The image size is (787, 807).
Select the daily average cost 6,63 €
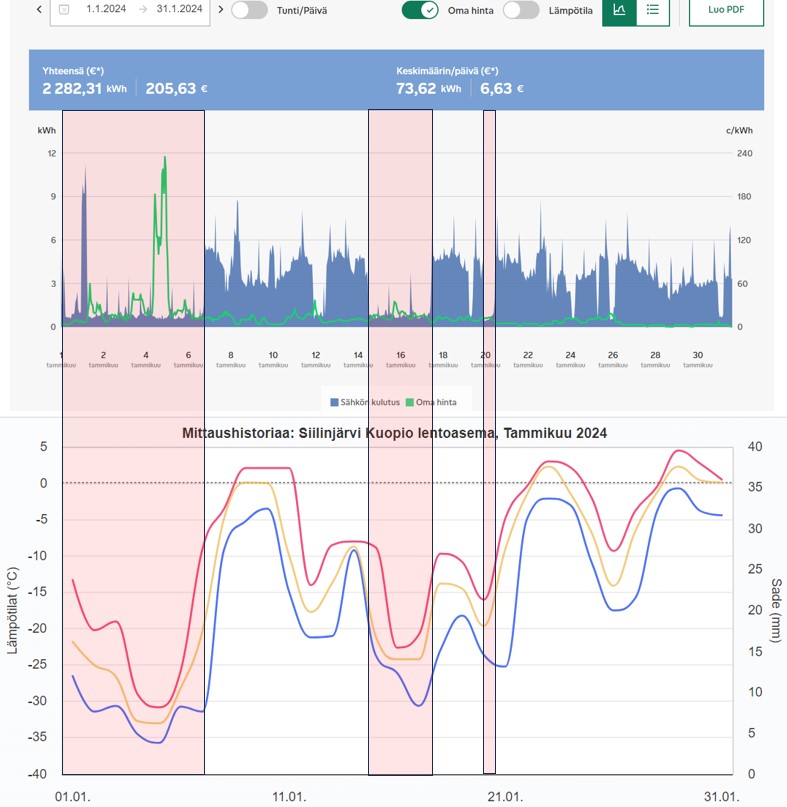tap(502, 89)
